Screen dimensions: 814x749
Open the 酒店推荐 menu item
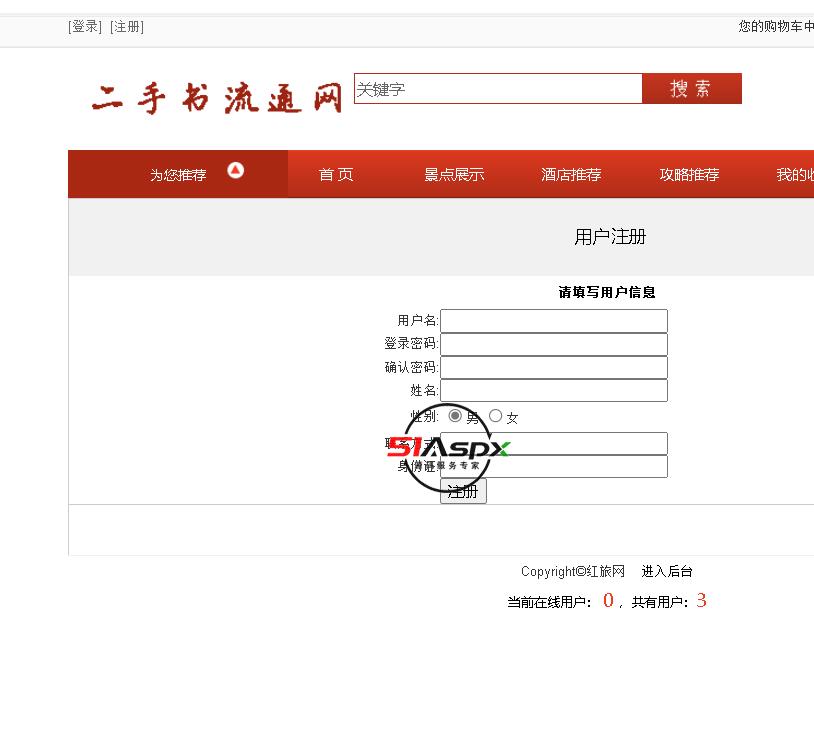click(x=571, y=174)
